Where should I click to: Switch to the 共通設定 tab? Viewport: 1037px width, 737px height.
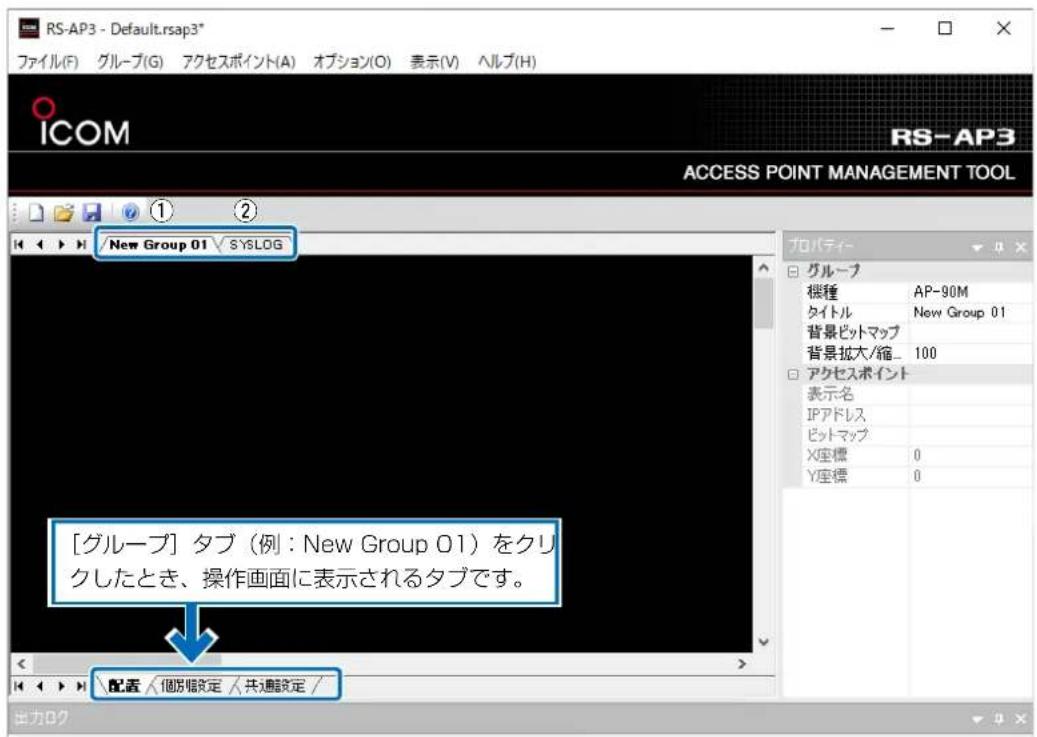(275, 686)
